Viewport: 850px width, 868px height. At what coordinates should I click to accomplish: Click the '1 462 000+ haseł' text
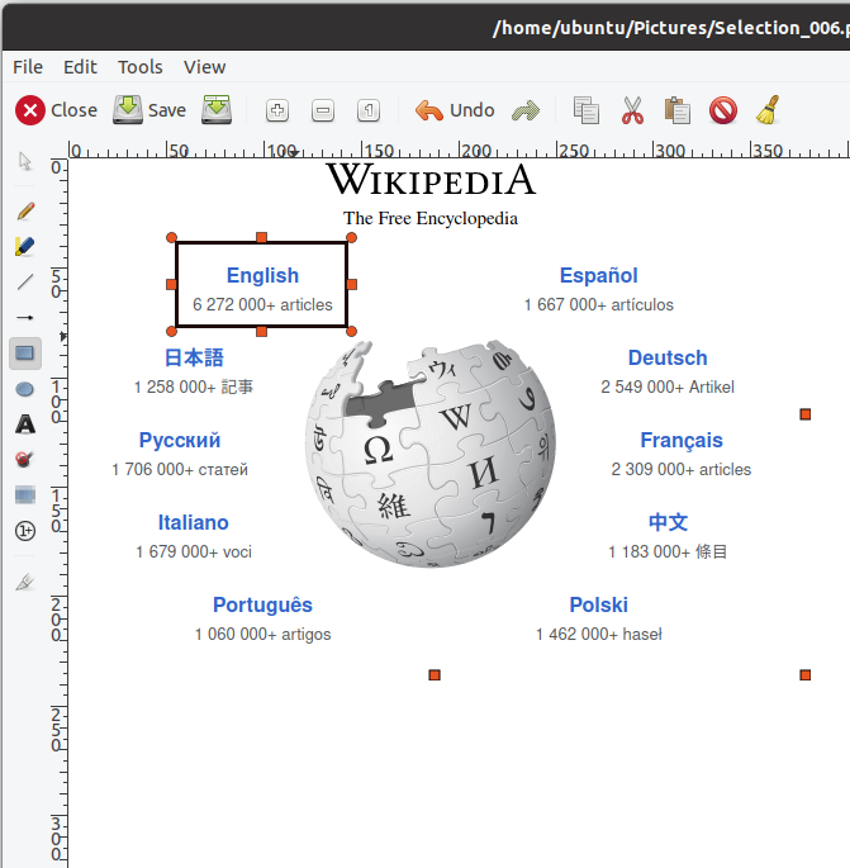tap(599, 634)
